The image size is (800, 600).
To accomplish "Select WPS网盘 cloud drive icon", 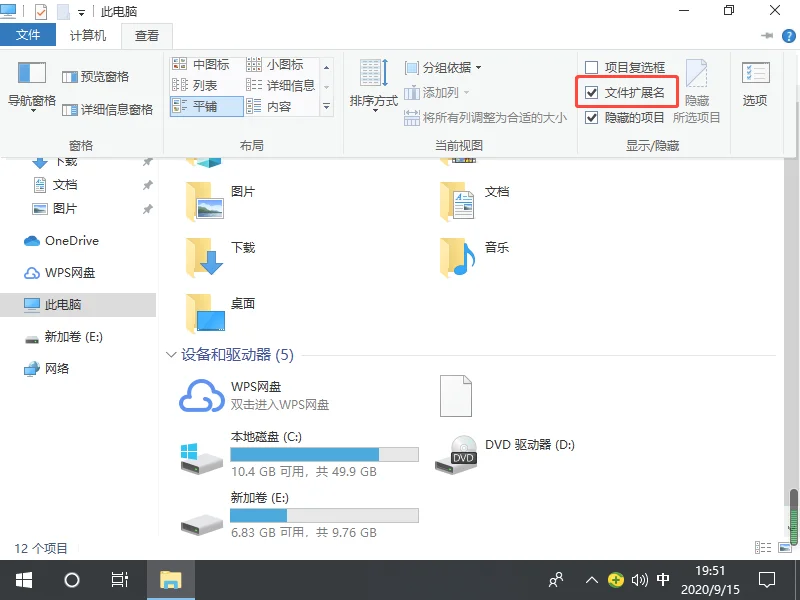I will [x=202, y=395].
